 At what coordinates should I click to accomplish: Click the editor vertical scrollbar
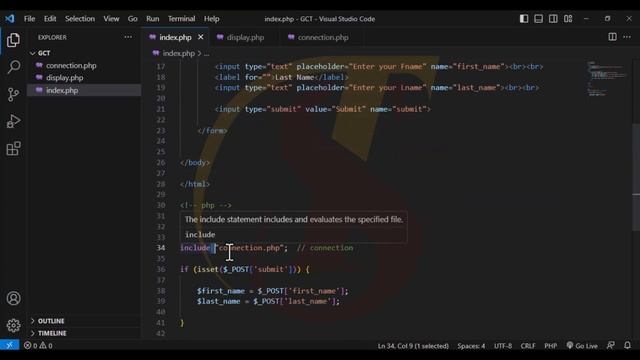click(636, 176)
